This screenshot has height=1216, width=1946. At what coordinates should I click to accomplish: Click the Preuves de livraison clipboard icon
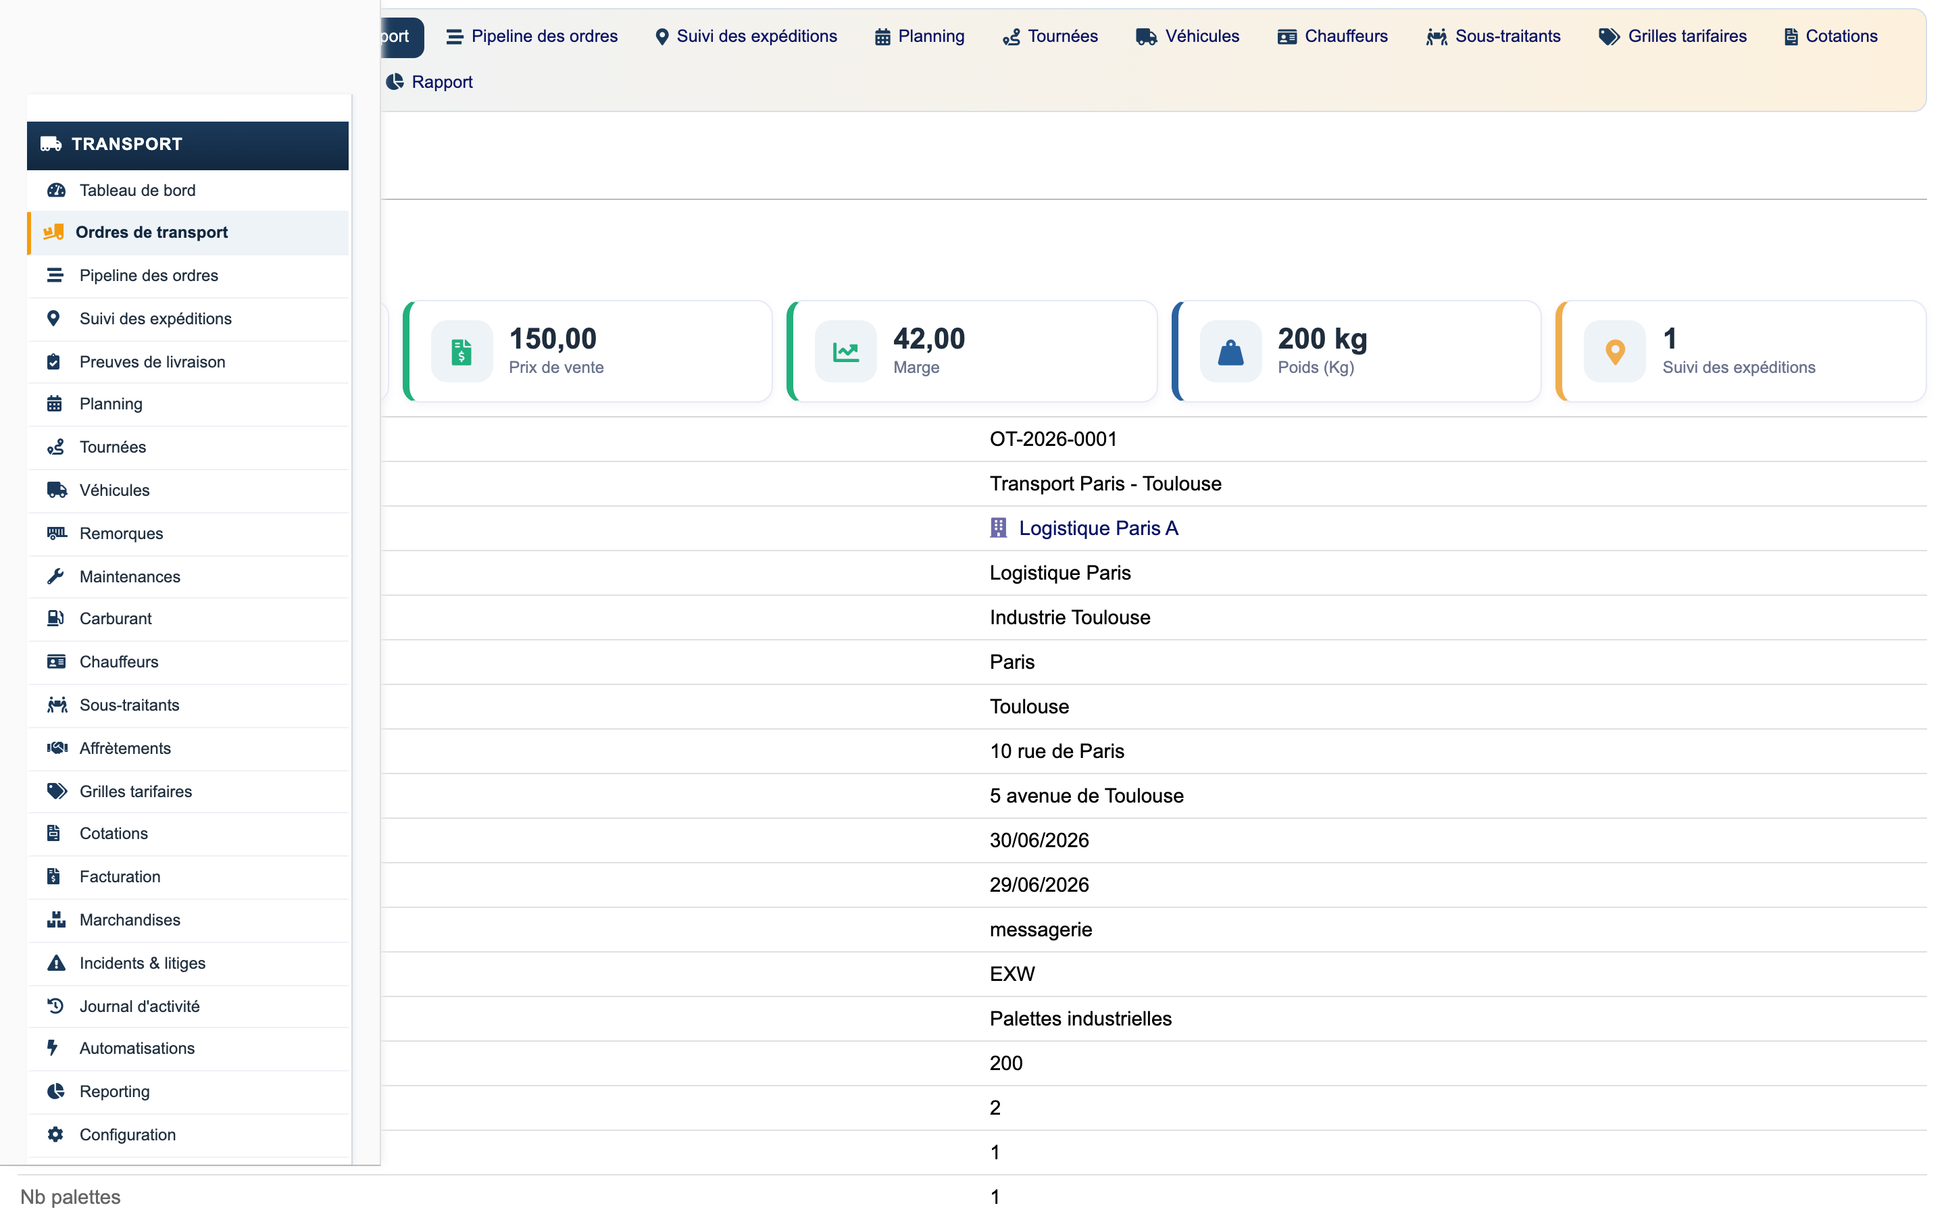point(54,362)
